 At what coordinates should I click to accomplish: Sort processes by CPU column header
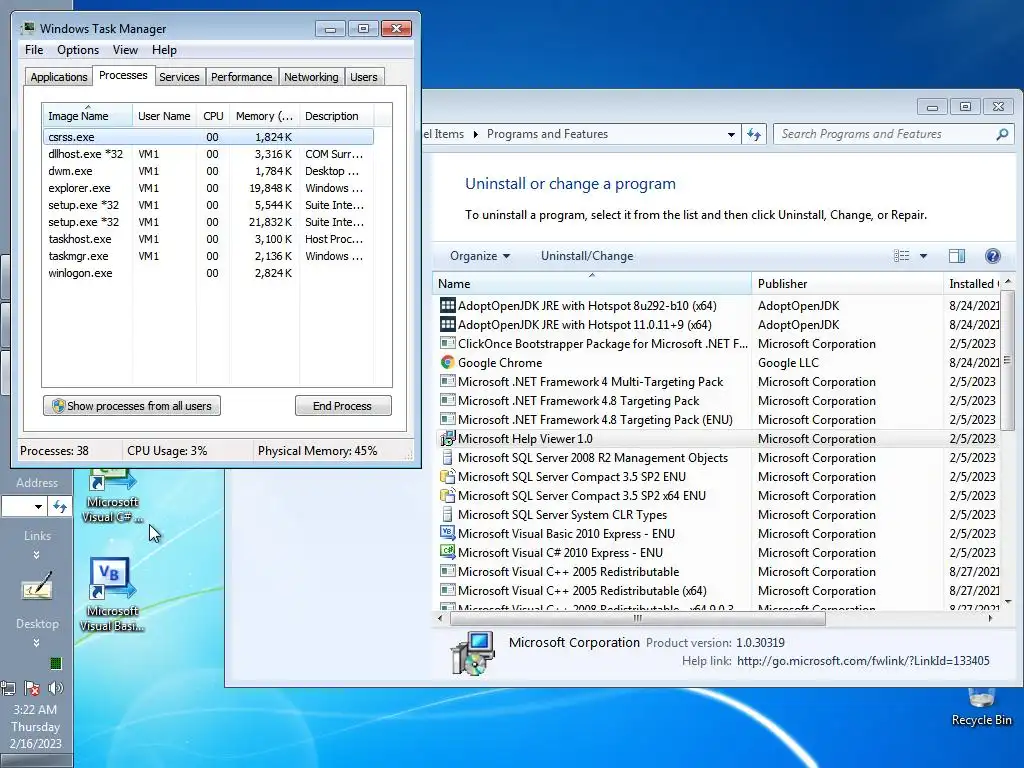coord(213,116)
